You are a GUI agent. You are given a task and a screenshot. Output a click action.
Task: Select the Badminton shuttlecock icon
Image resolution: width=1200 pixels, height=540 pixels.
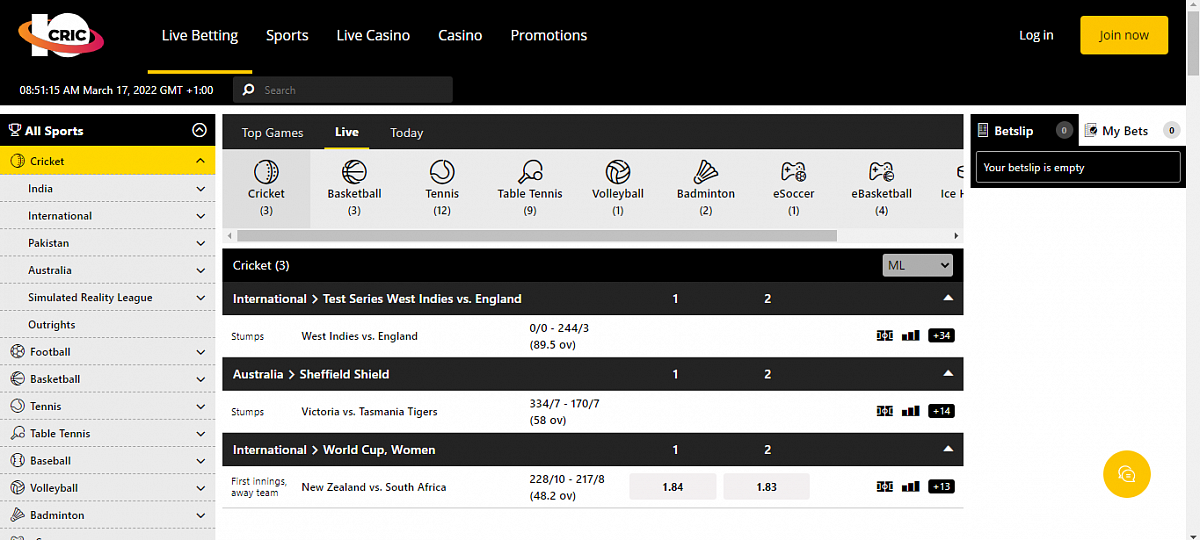(706, 172)
